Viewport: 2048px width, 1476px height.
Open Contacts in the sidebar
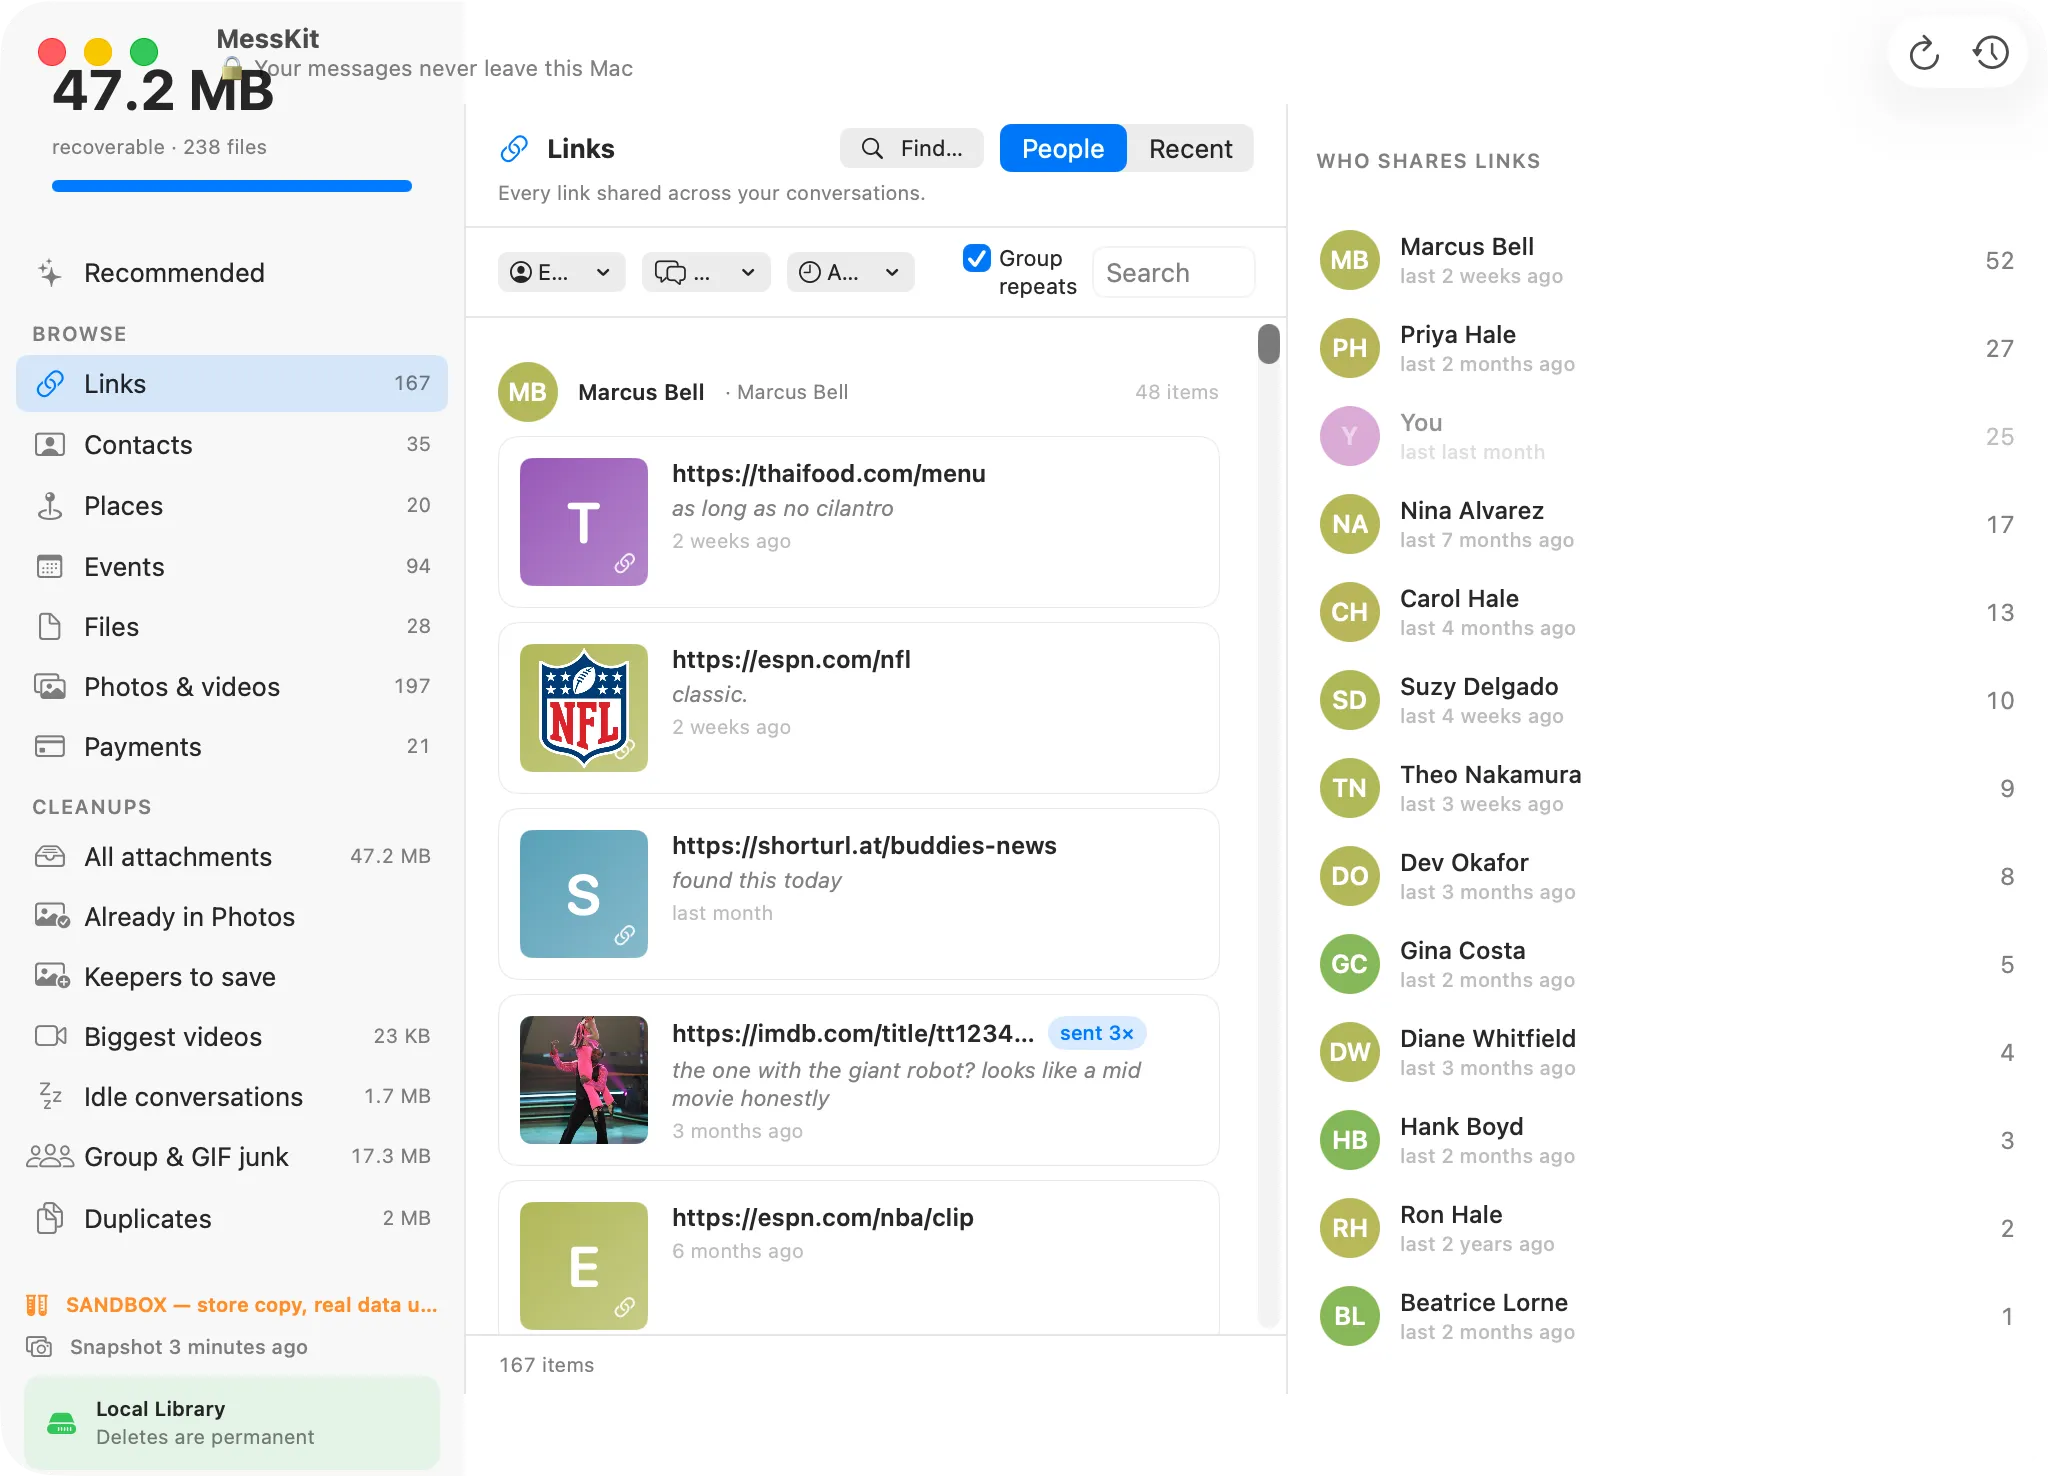point(232,445)
